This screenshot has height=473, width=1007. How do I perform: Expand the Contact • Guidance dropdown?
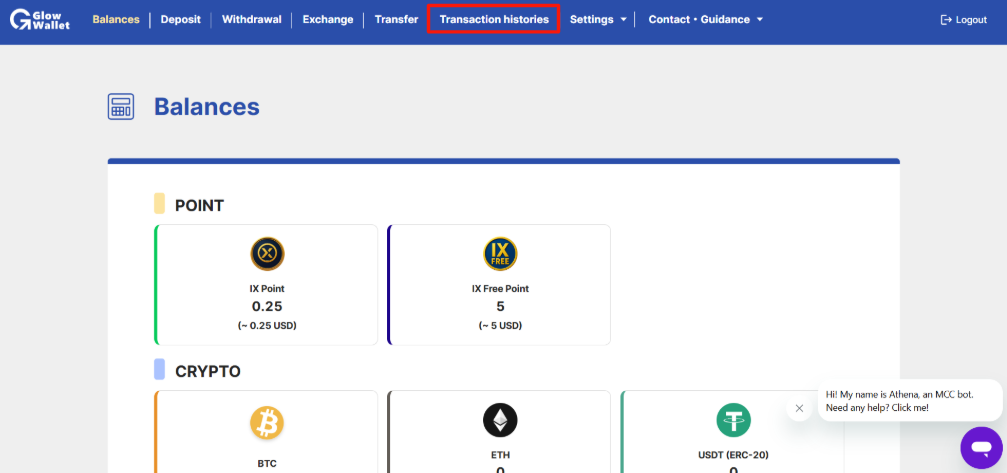click(x=705, y=19)
